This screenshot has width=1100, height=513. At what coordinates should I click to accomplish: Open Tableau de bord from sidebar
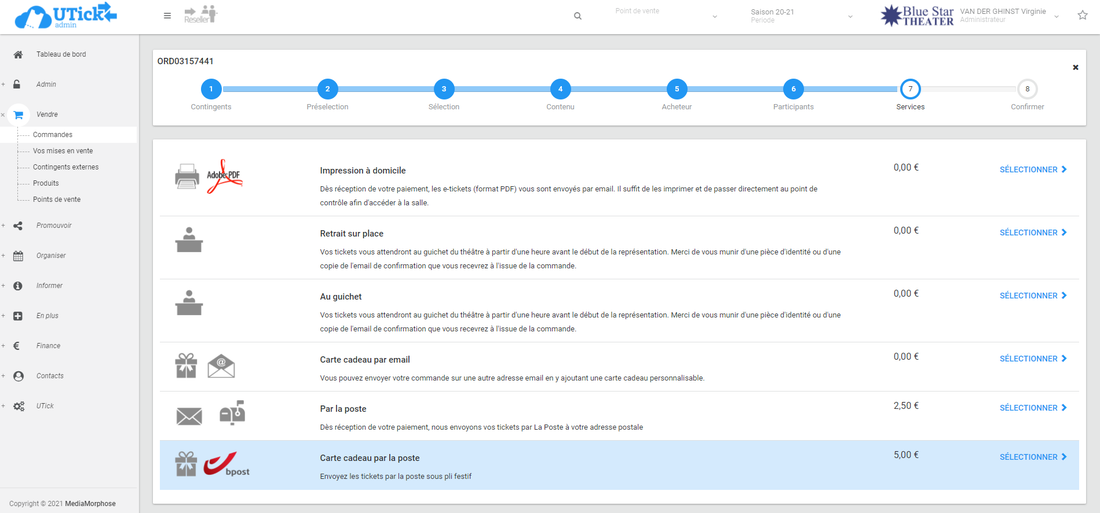pos(61,54)
